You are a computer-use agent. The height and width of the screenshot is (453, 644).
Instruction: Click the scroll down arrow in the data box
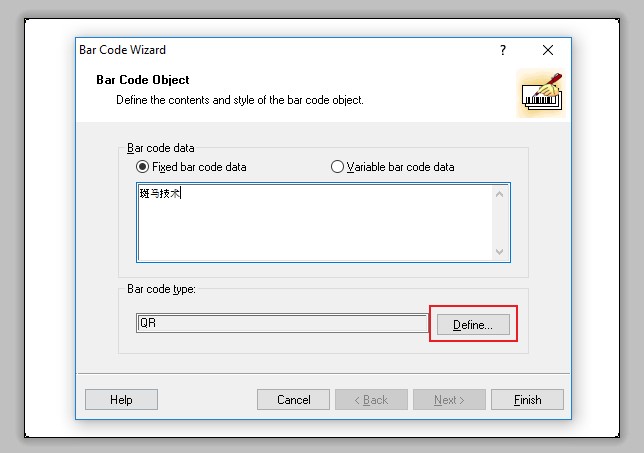coord(499,251)
